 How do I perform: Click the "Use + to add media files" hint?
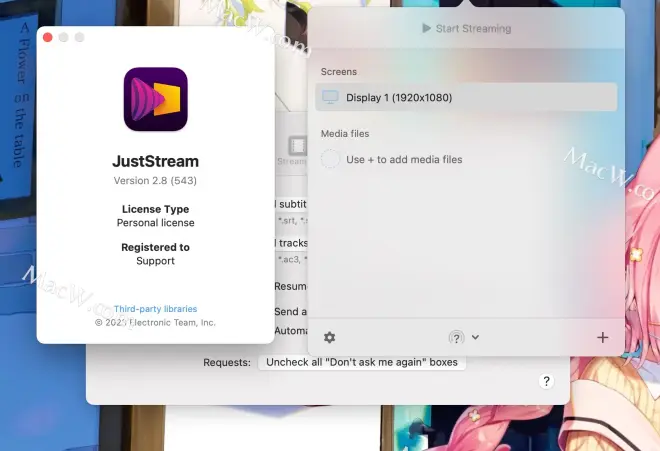click(x=404, y=159)
